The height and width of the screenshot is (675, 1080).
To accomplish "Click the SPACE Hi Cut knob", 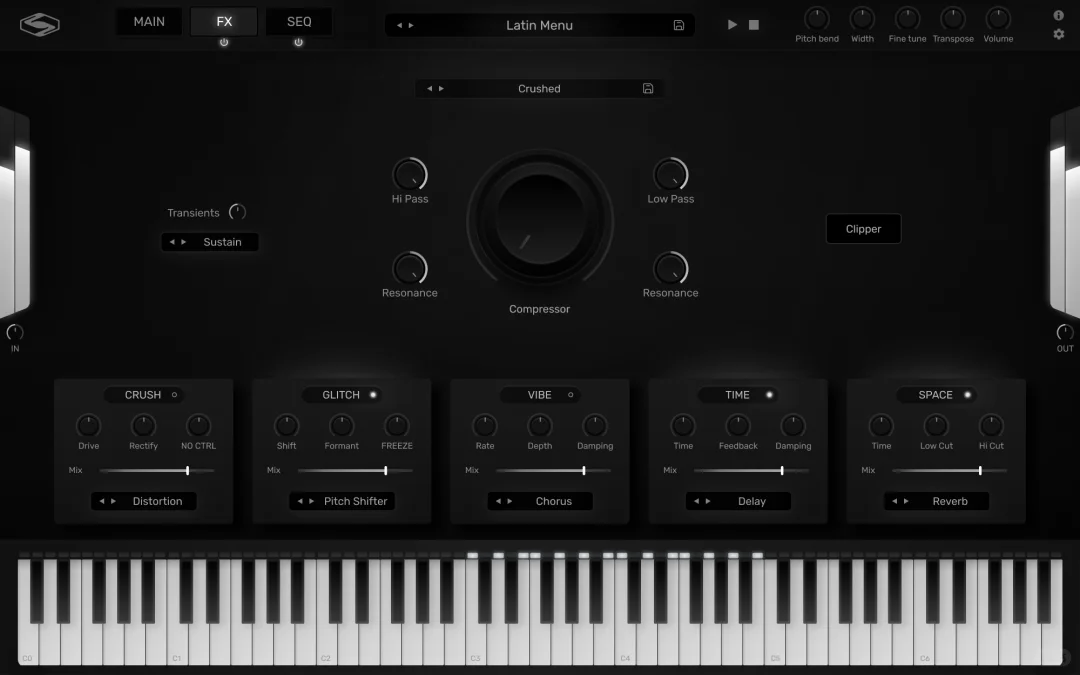I will pyautogui.click(x=991, y=426).
